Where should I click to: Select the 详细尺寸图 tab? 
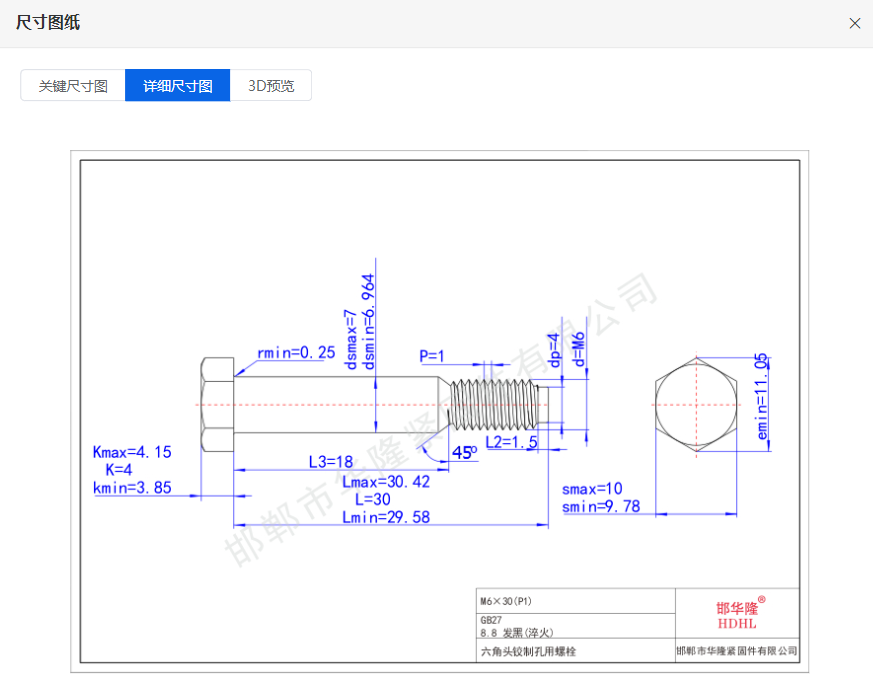[177, 86]
